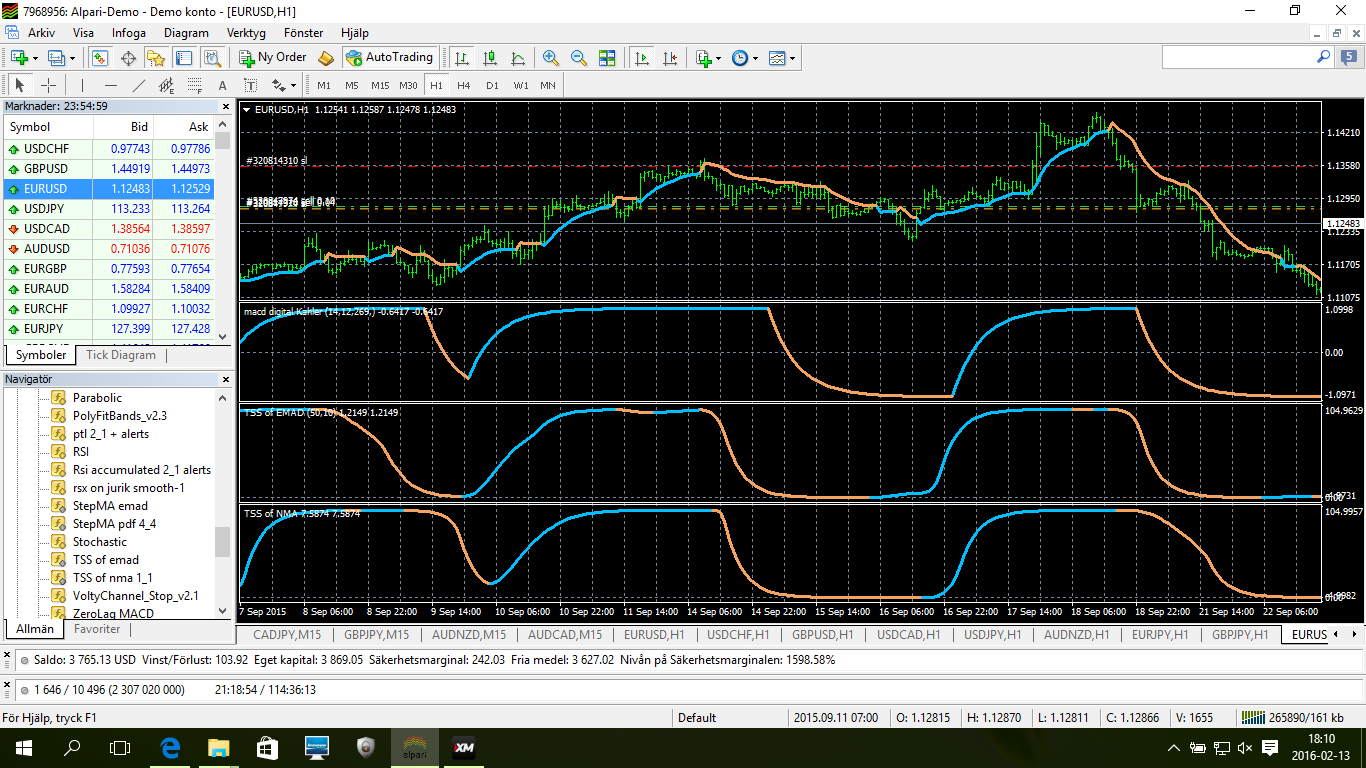Select the Text Label tool

point(251,85)
